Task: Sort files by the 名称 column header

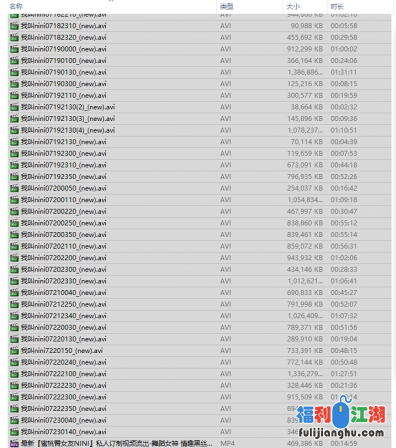Action: tap(16, 6)
